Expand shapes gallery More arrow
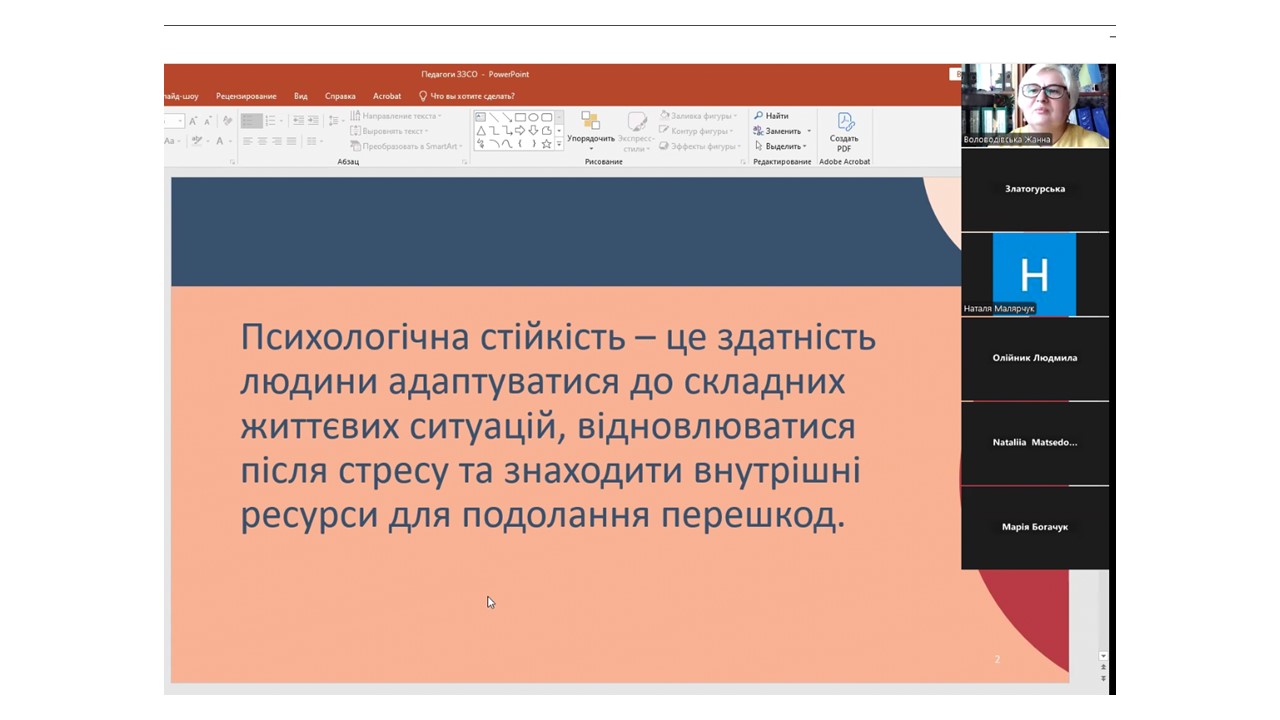The image size is (1280, 720). tap(559, 144)
